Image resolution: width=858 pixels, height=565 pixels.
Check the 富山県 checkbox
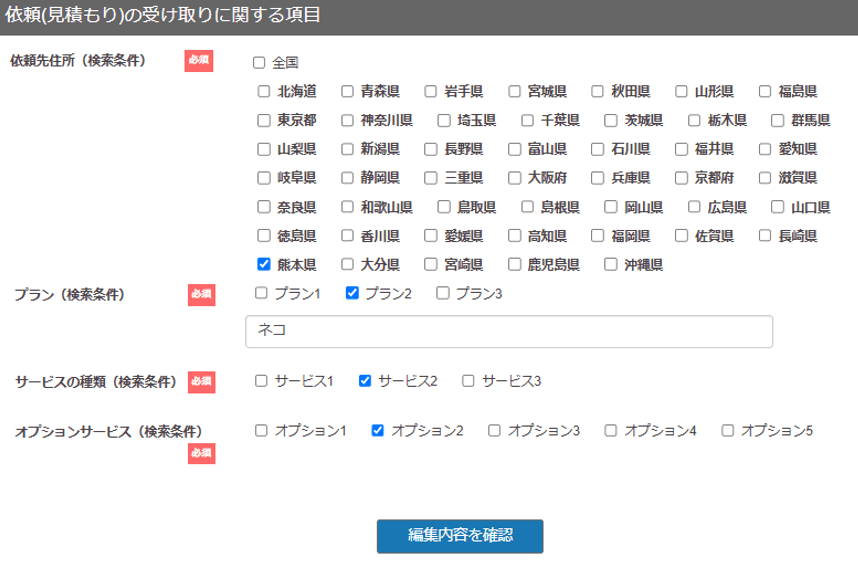(514, 149)
